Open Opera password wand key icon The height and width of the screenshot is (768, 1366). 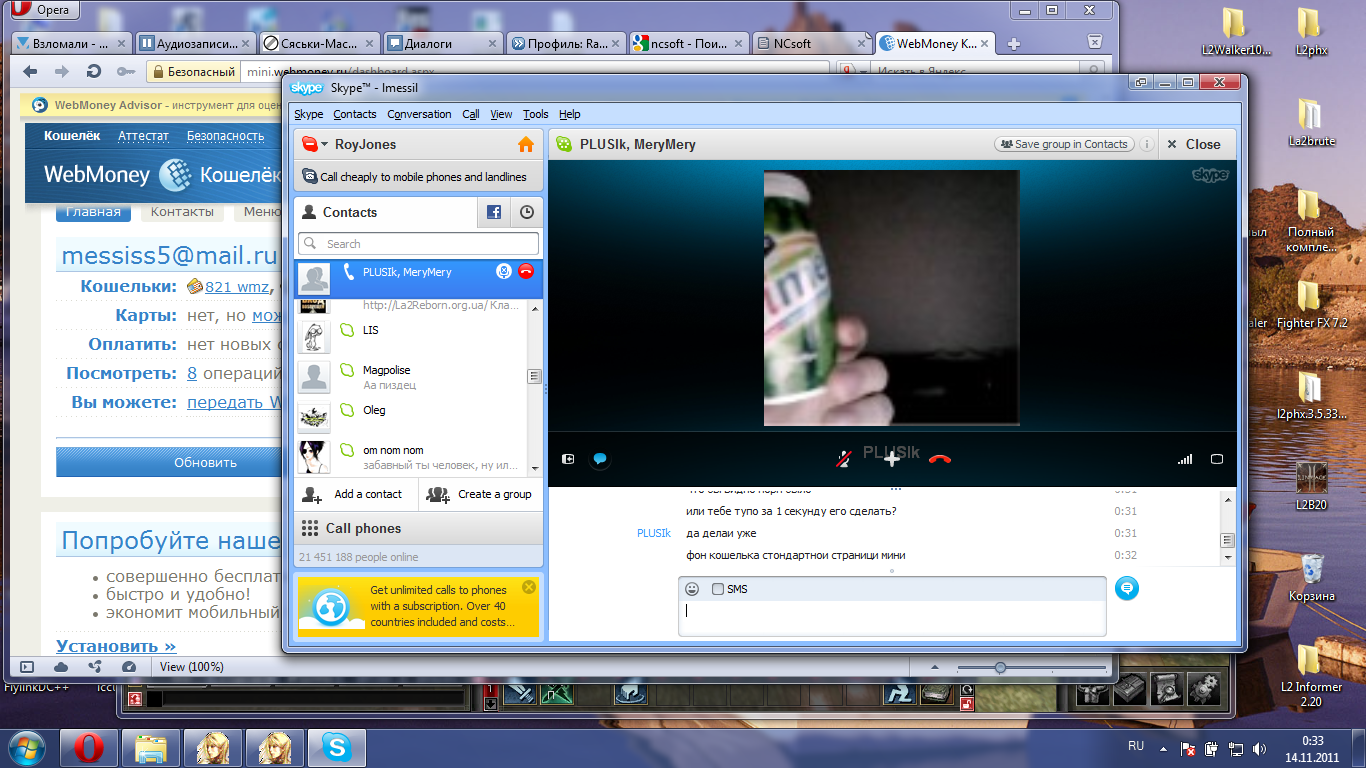pos(126,71)
